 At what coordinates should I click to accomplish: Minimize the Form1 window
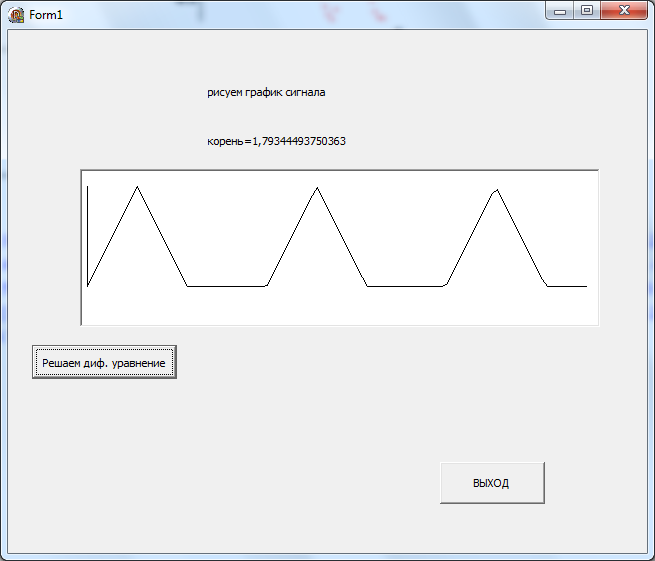tap(560, 11)
